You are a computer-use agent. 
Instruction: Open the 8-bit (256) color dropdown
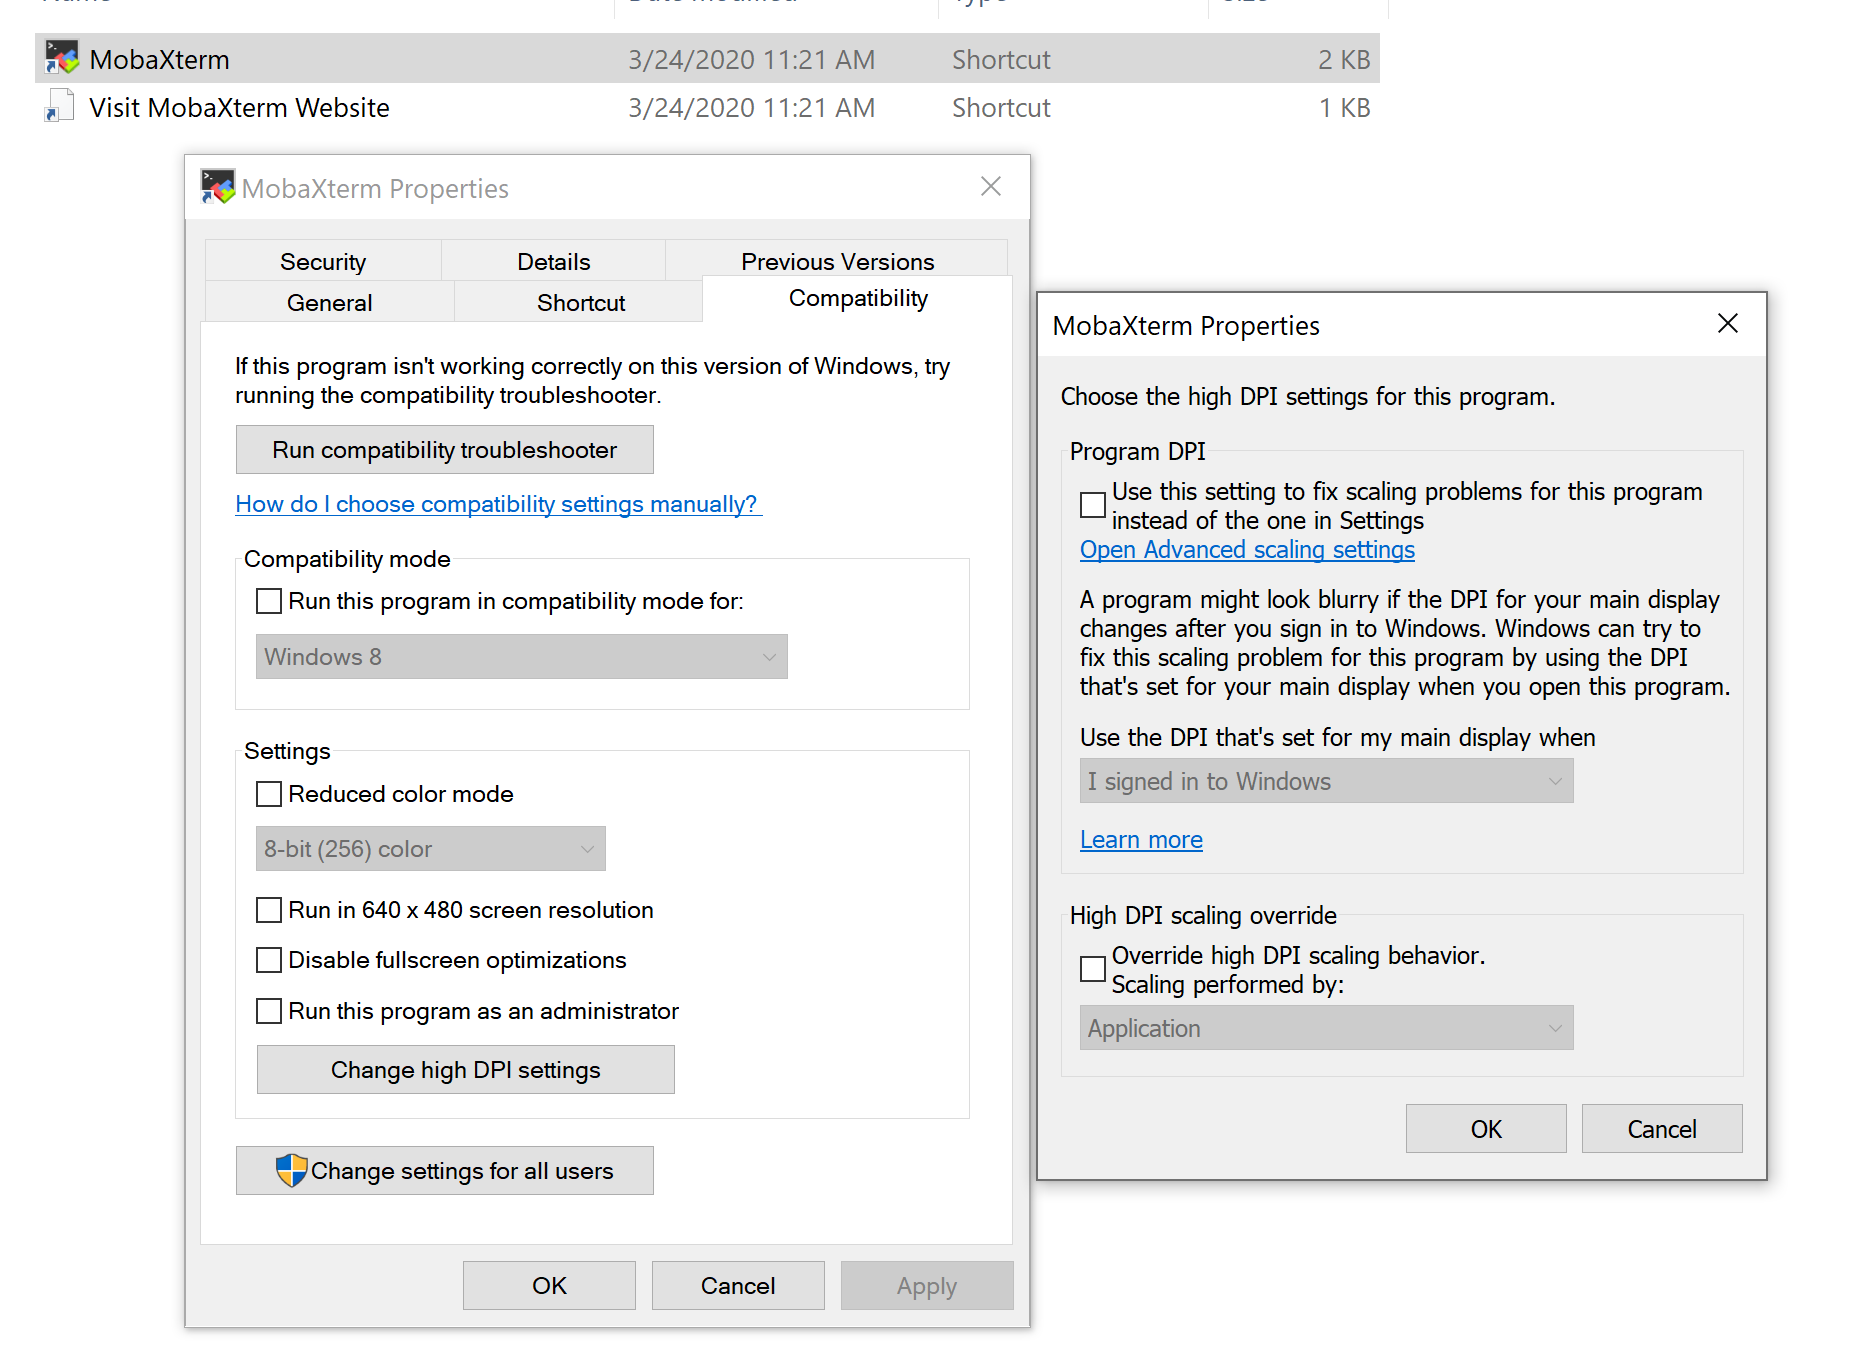tap(429, 848)
